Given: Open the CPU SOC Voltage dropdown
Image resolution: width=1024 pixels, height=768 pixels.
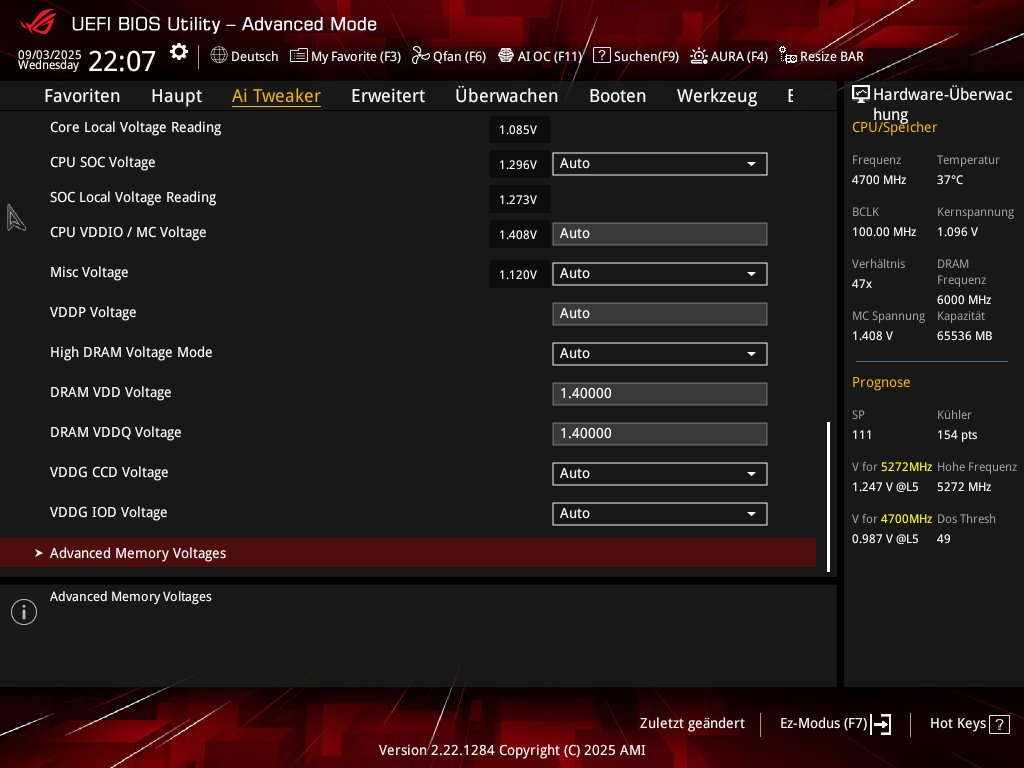Looking at the screenshot, I should tap(660, 164).
